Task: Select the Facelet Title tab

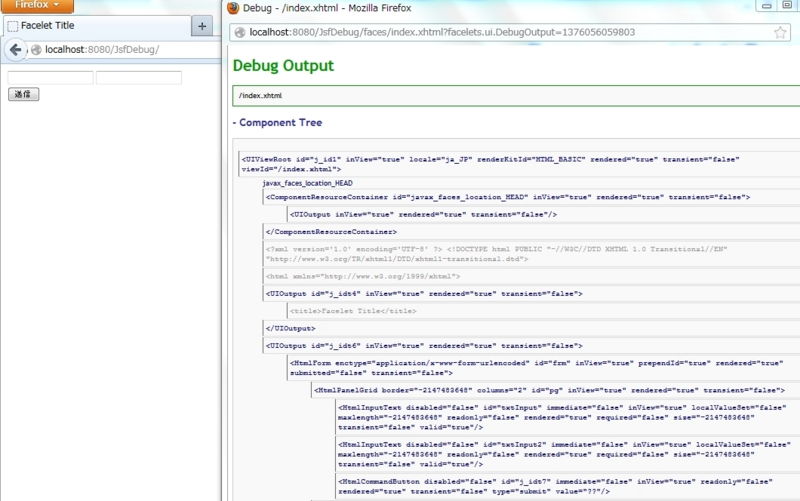Action: tap(97, 26)
